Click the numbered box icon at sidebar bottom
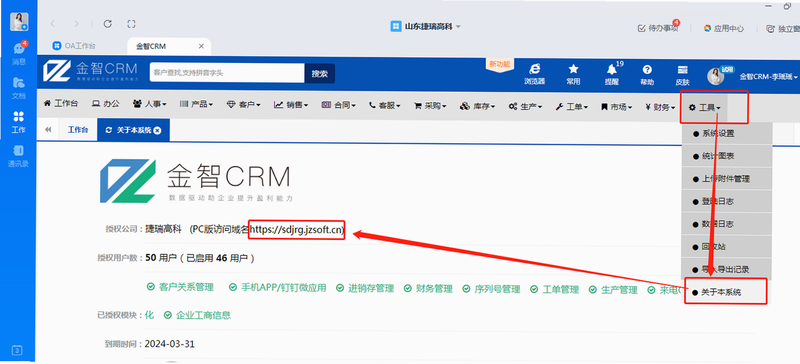This screenshot has width=800, height=364. pyautogui.click(x=17, y=351)
